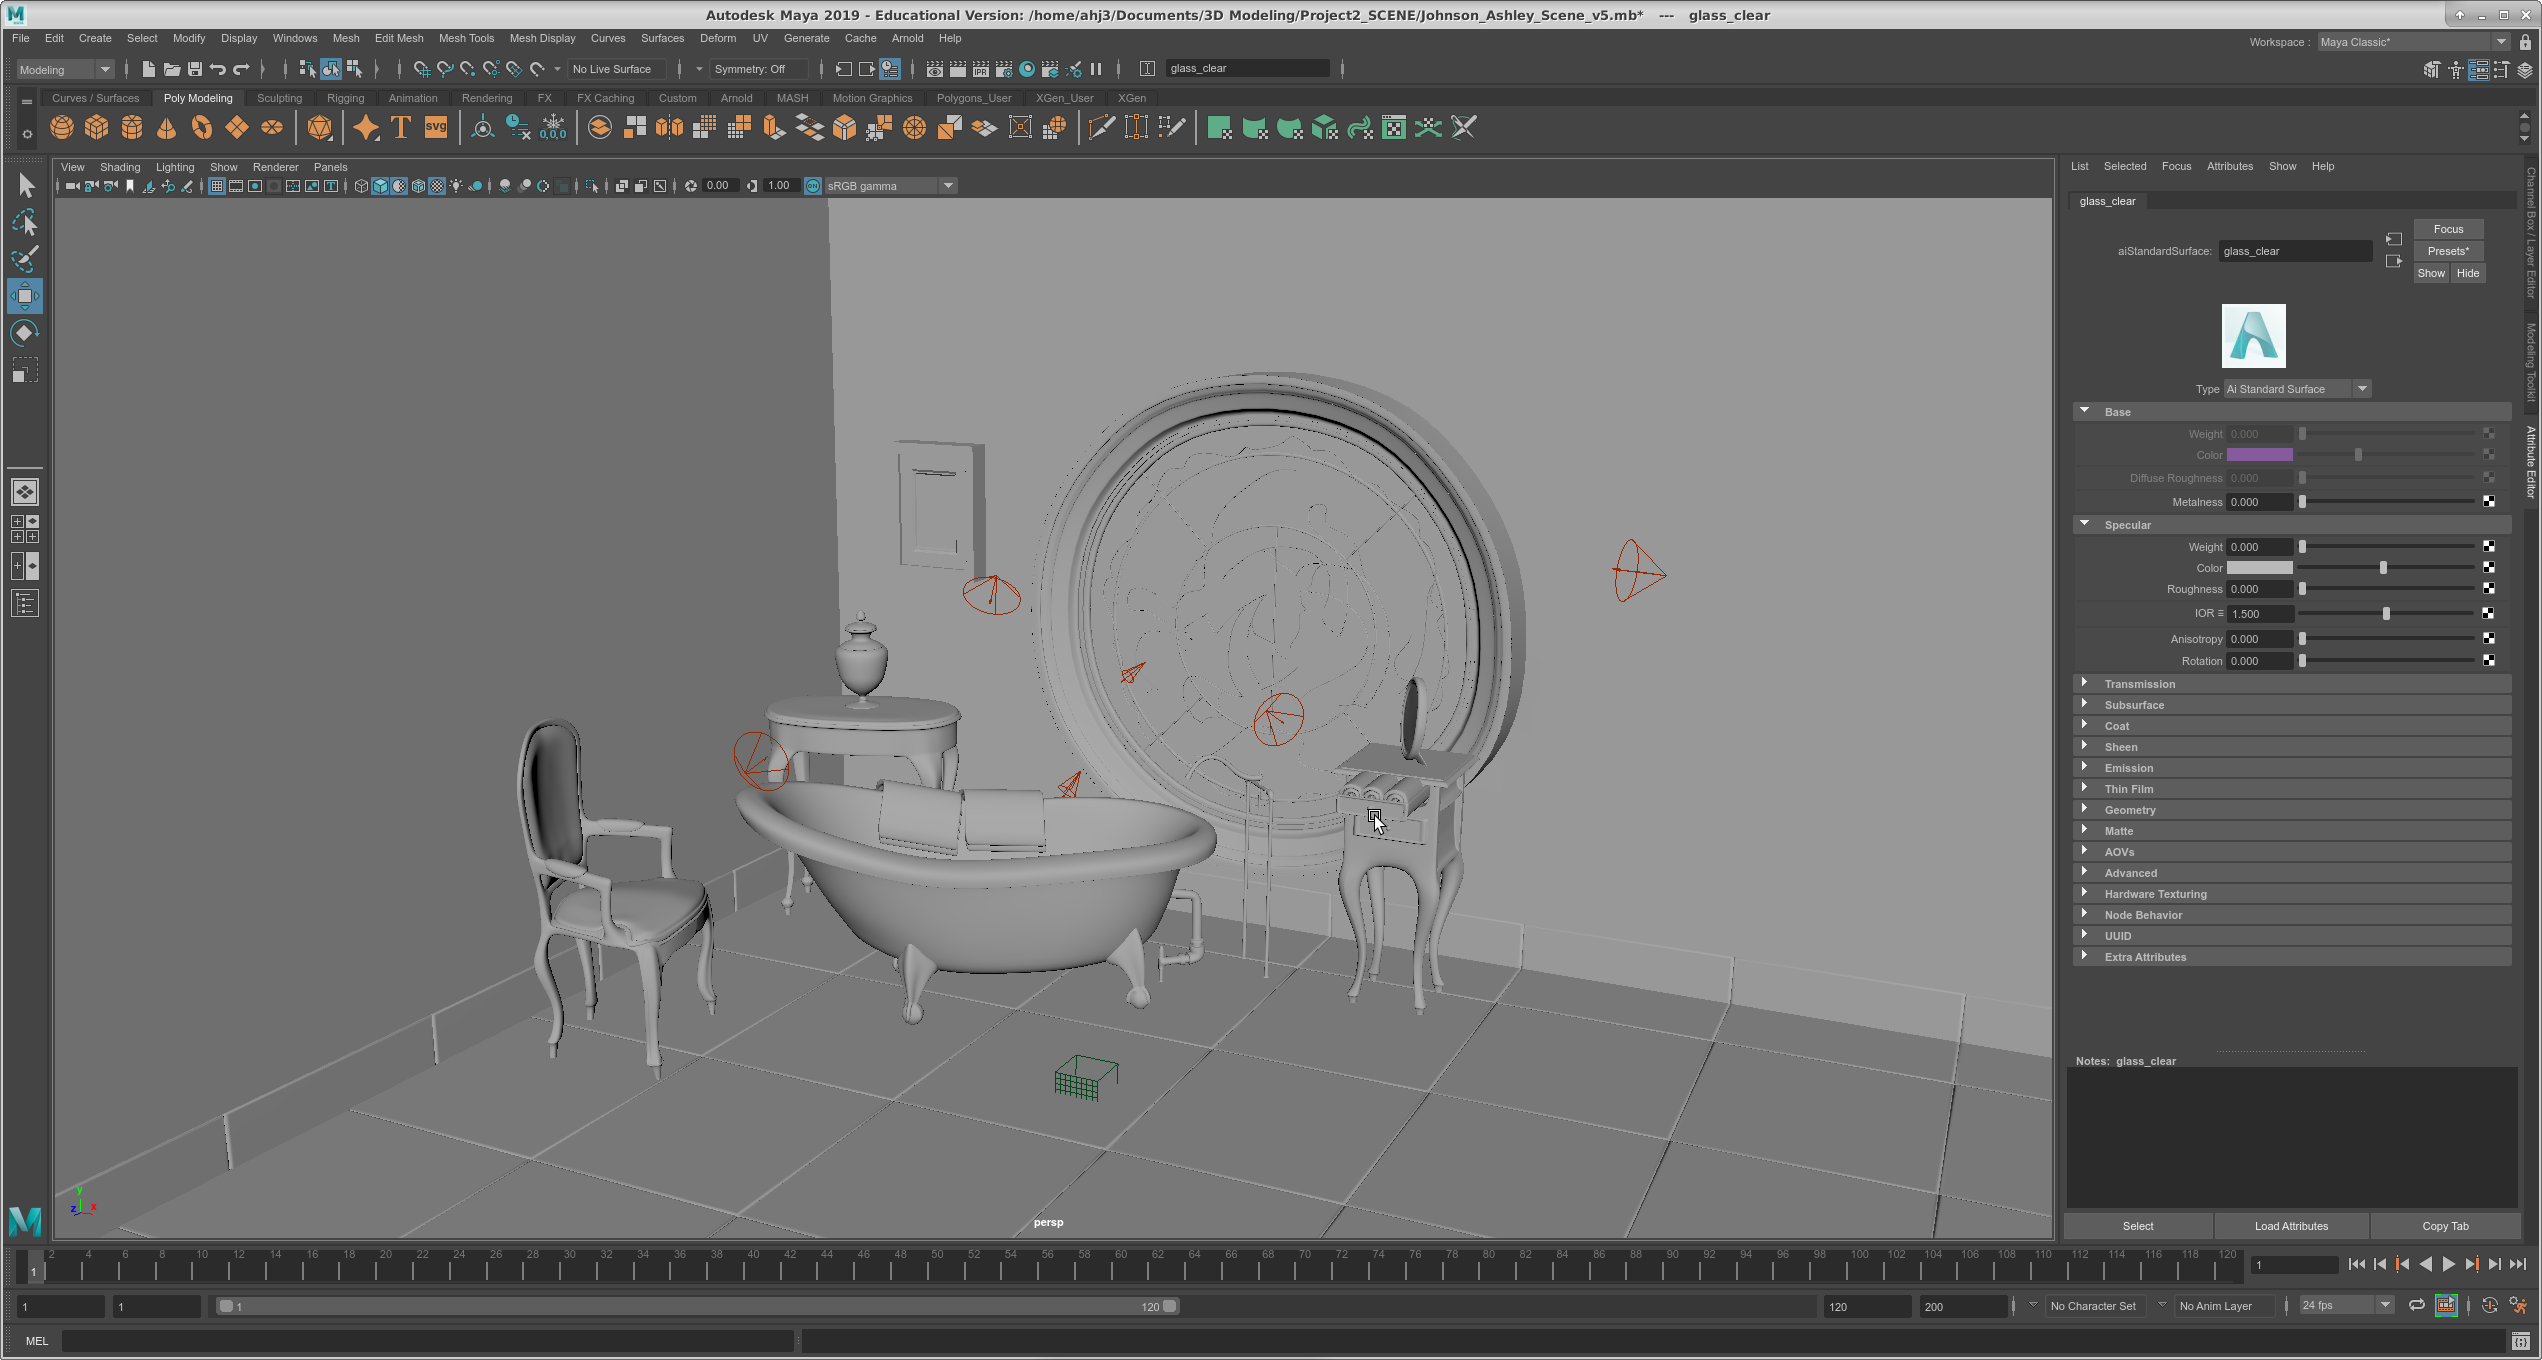Image resolution: width=2542 pixels, height=1360 pixels.
Task: Toggle the viewport grid display
Action: coord(217,186)
